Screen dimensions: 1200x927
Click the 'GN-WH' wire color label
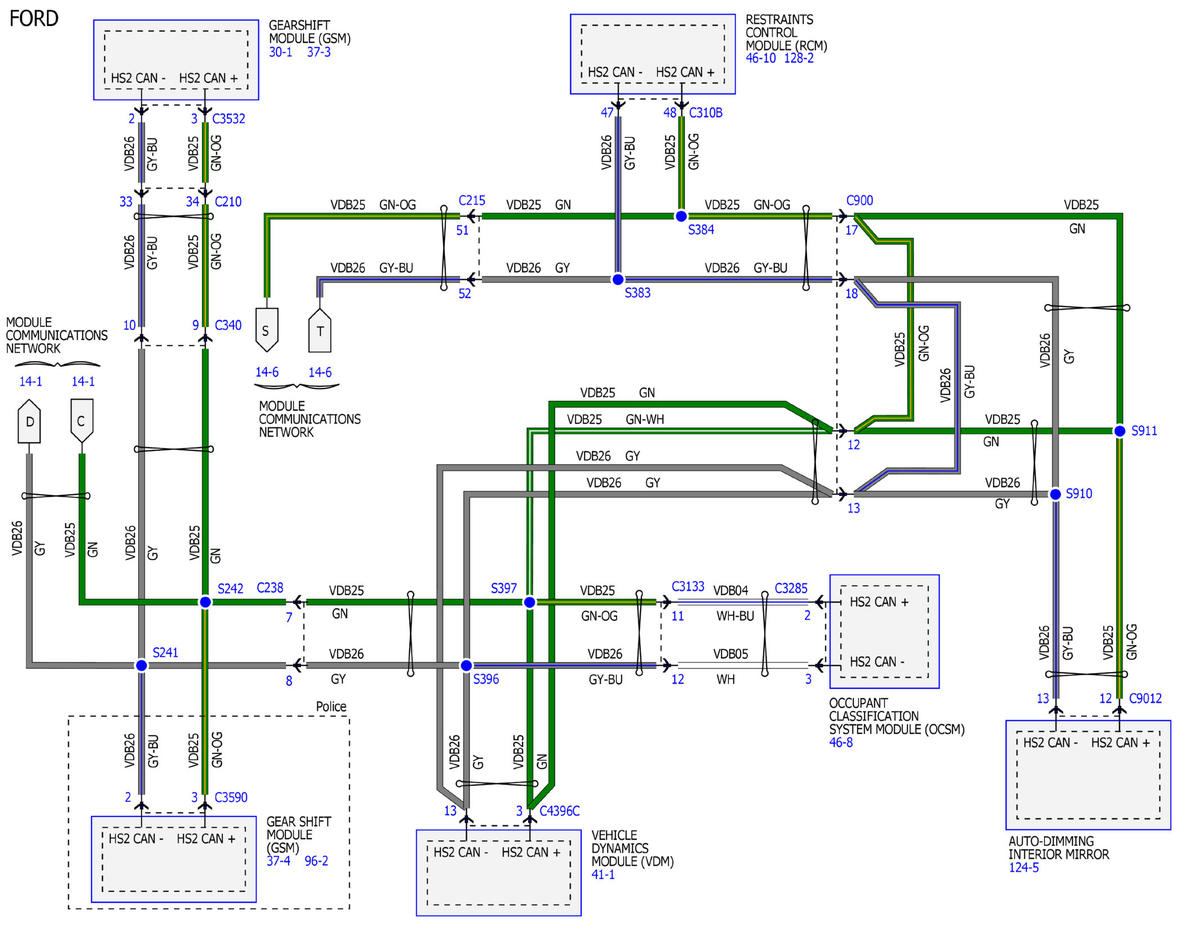[647, 419]
